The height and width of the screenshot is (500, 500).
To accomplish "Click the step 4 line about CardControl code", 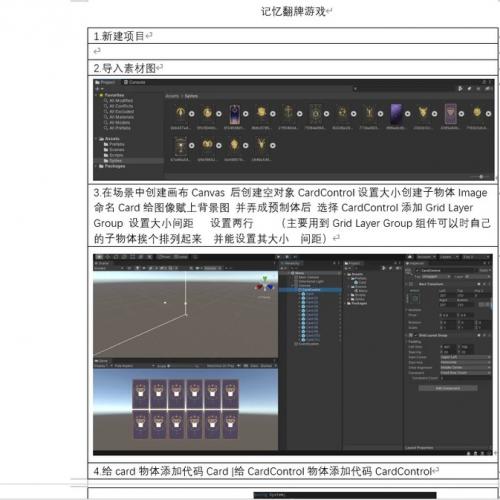I will point(263,471).
